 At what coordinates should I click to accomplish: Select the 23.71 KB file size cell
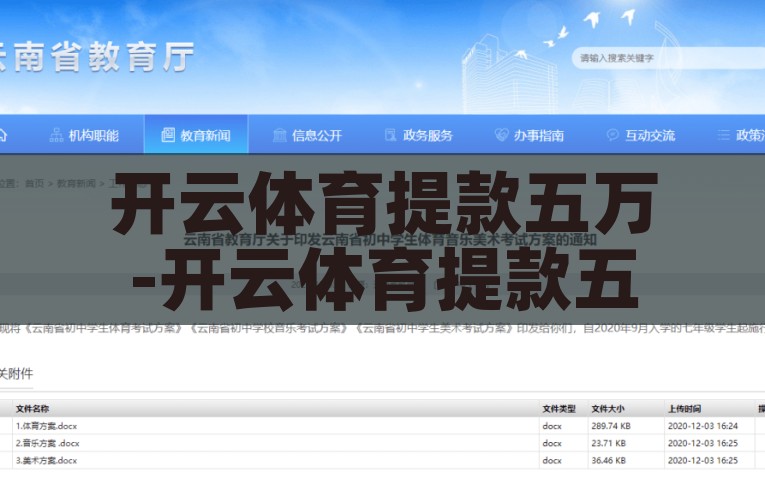[x=609, y=443]
